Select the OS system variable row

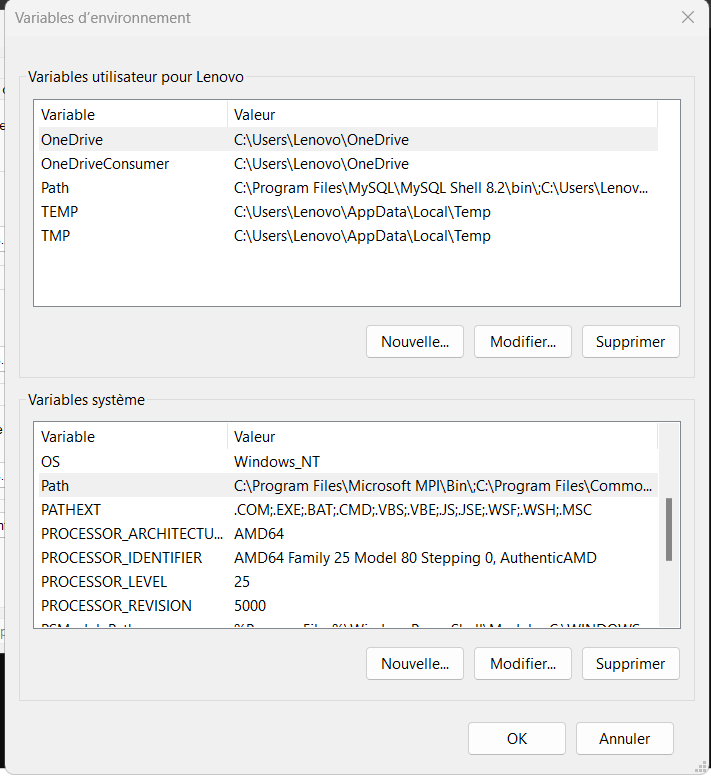point(50,462)
